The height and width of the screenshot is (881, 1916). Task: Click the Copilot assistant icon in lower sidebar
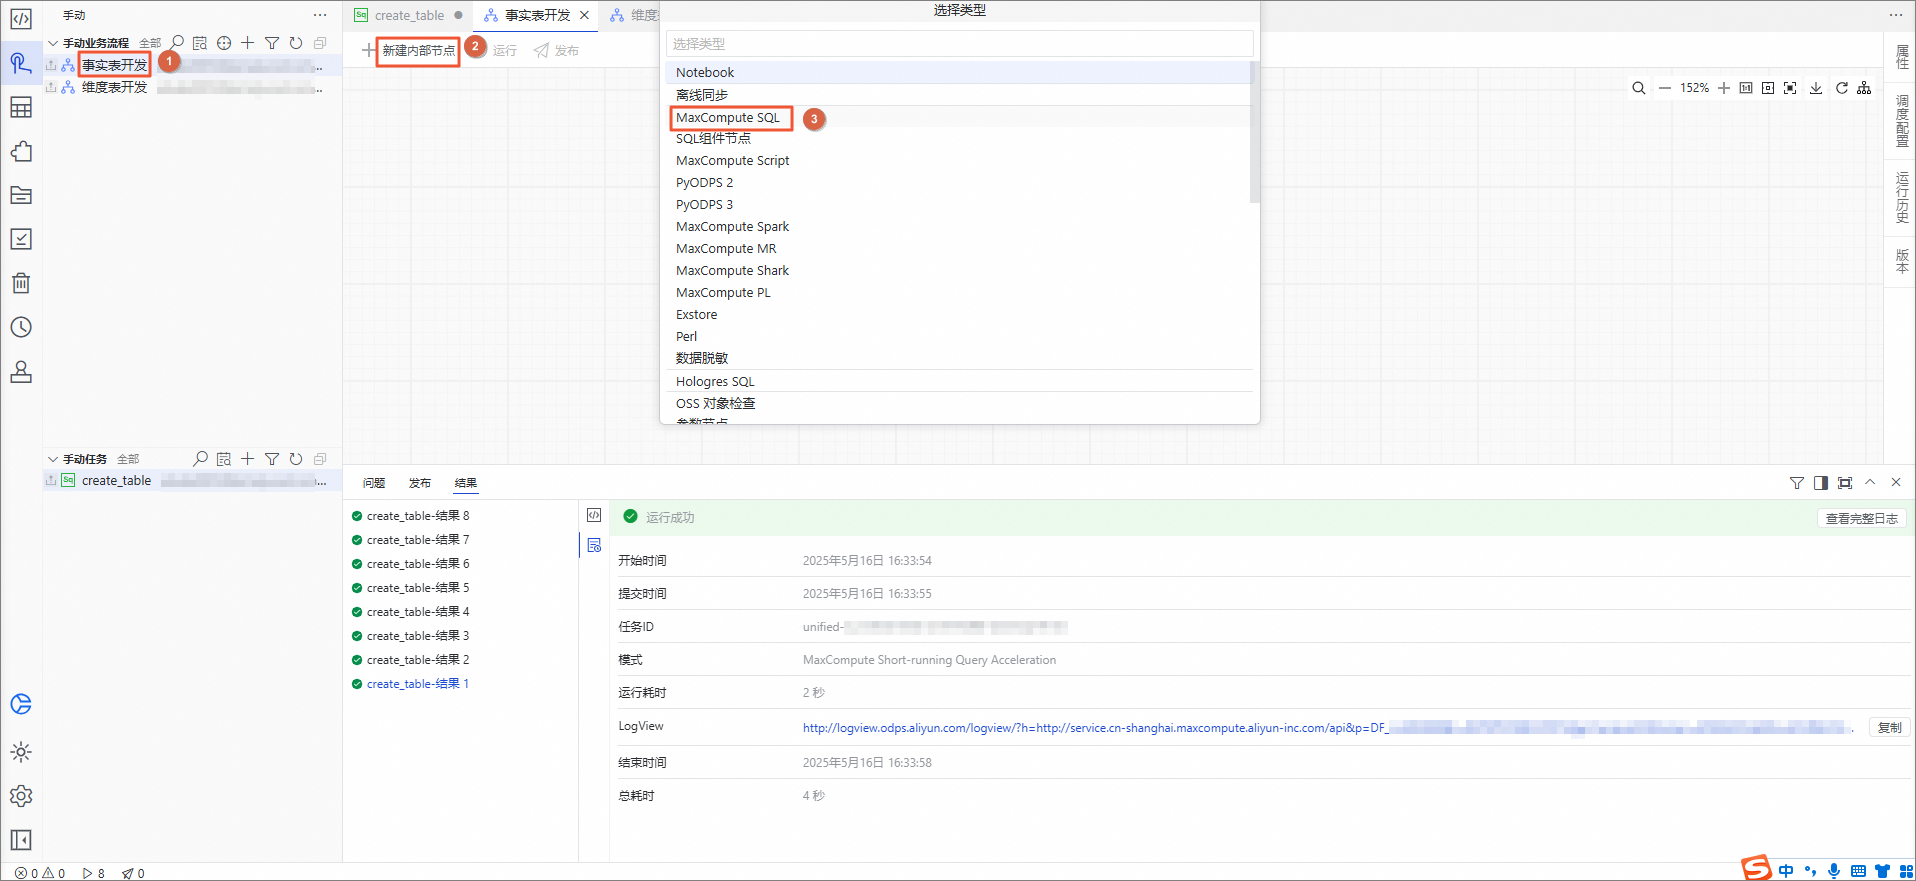click(x=21, y=704)
